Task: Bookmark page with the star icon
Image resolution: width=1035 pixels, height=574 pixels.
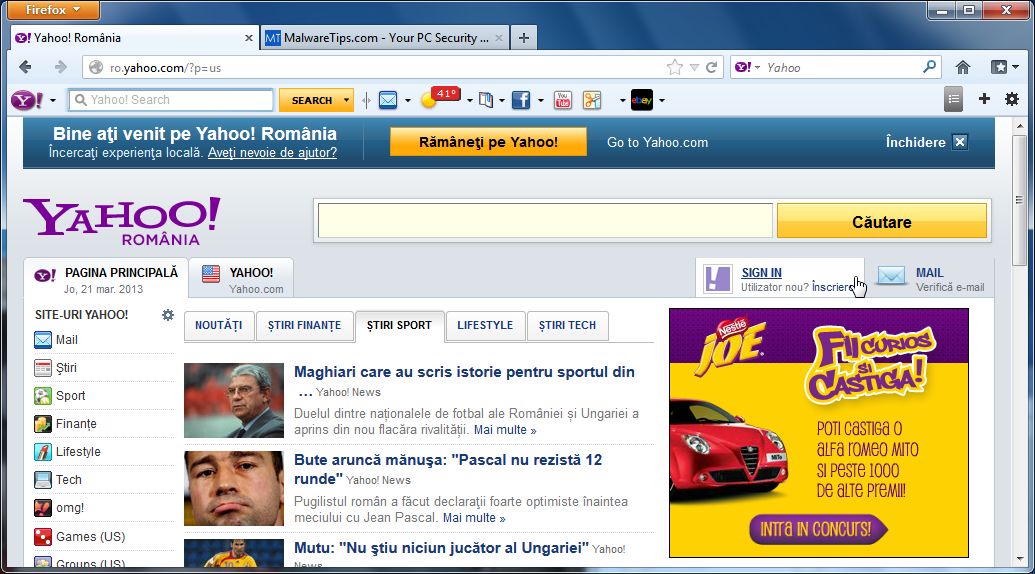Action: 675,67
